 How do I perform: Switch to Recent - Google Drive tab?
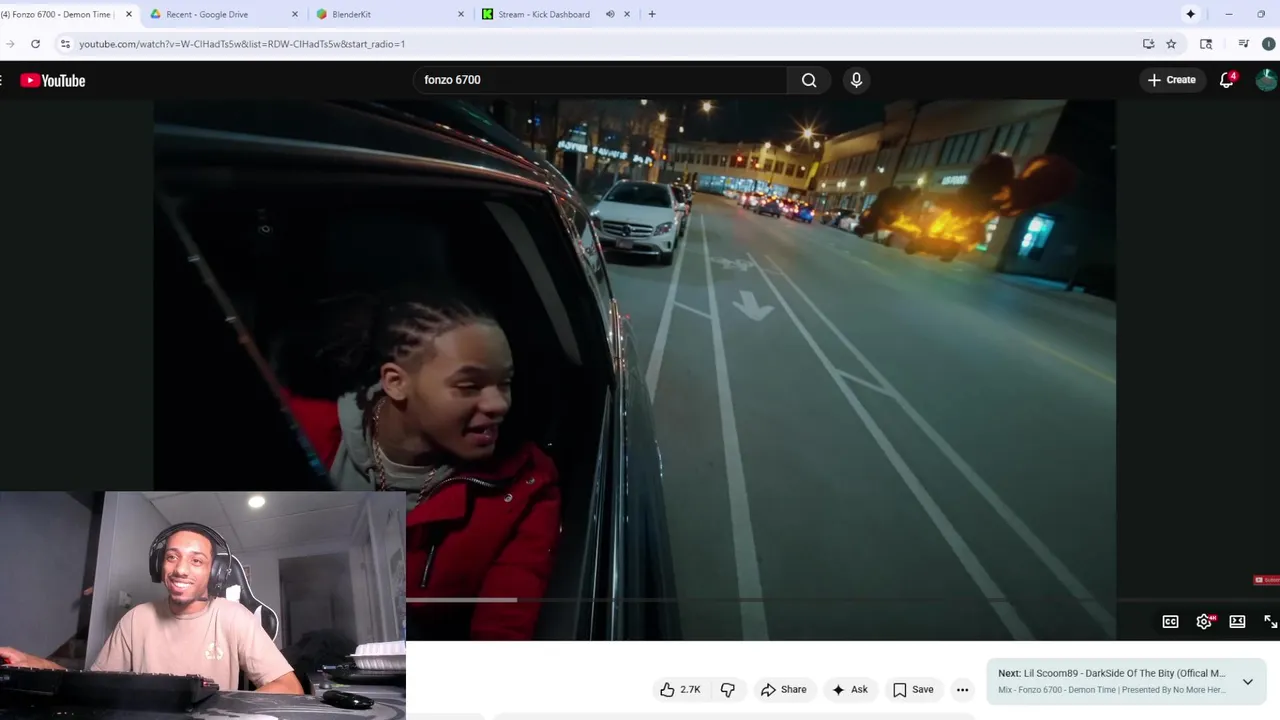coord(225,14)
